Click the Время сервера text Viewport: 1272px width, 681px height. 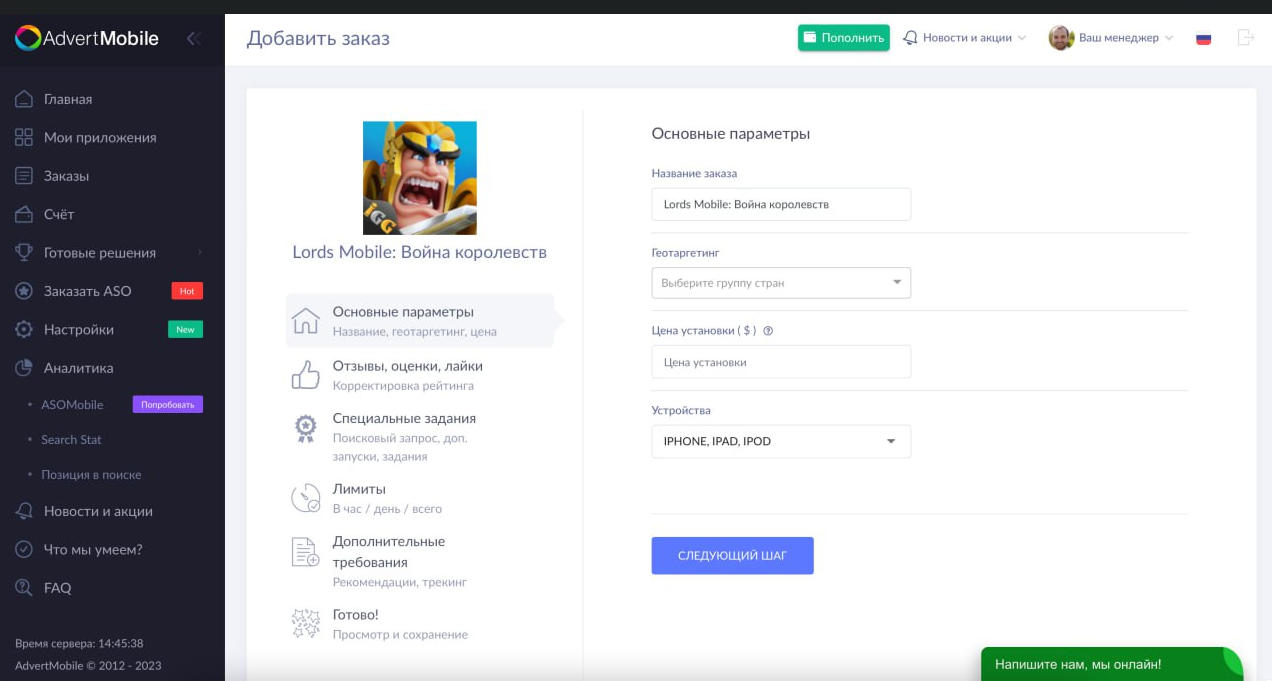[79, 644]
